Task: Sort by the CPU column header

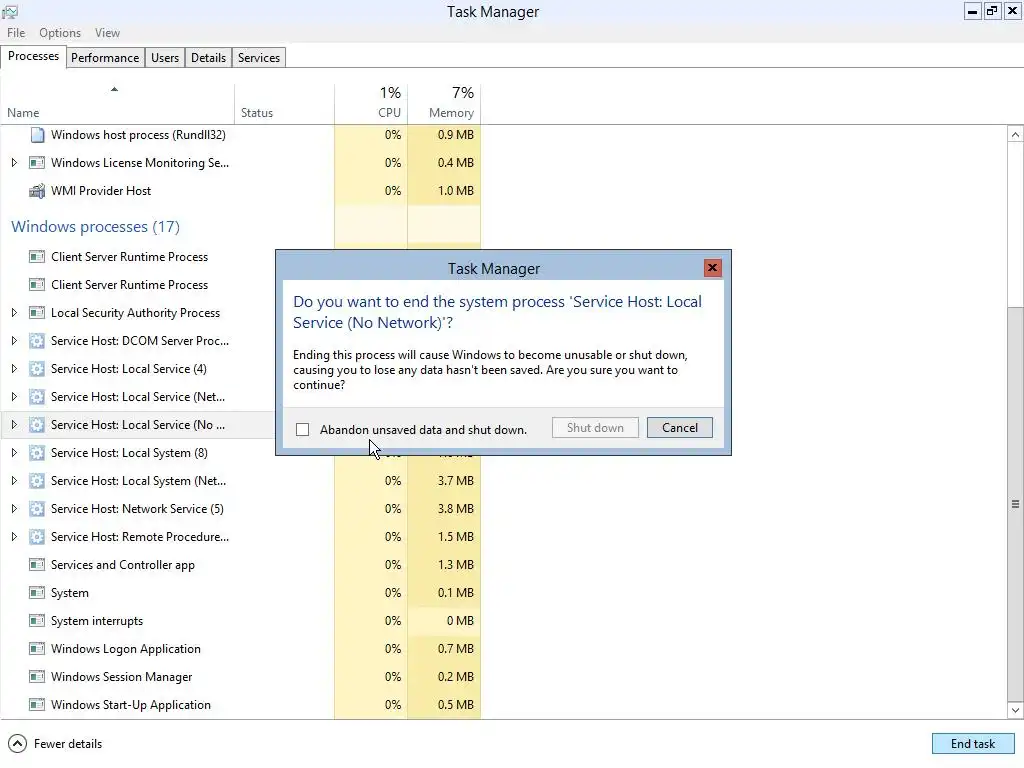Action: 371,103
